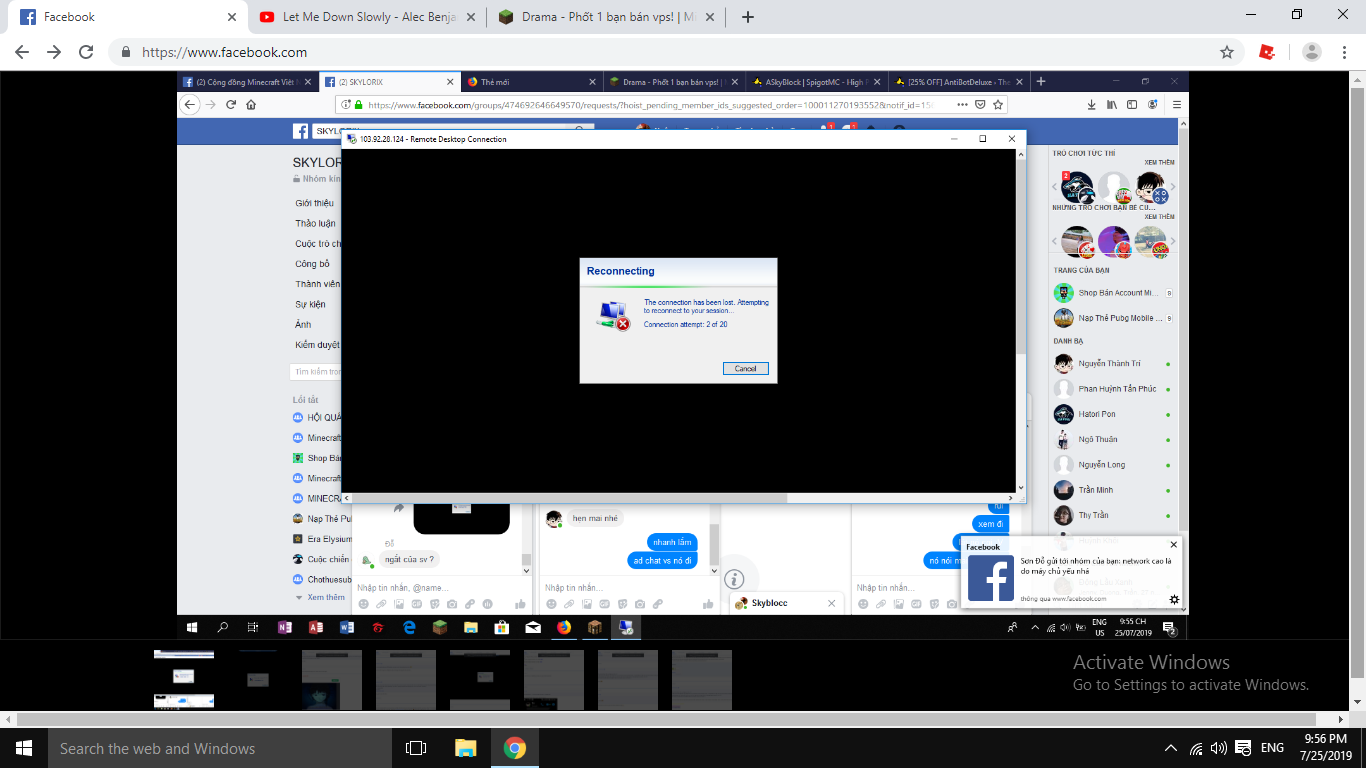The image size is (1366, 768).
Task: Open a new Chrome tab
Action: tap(748, 17)
